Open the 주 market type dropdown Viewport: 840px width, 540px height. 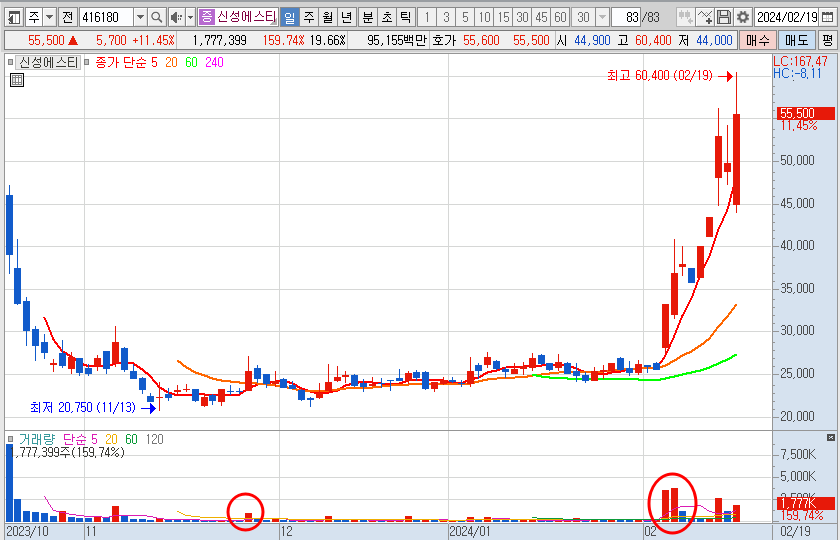(49, 18)
